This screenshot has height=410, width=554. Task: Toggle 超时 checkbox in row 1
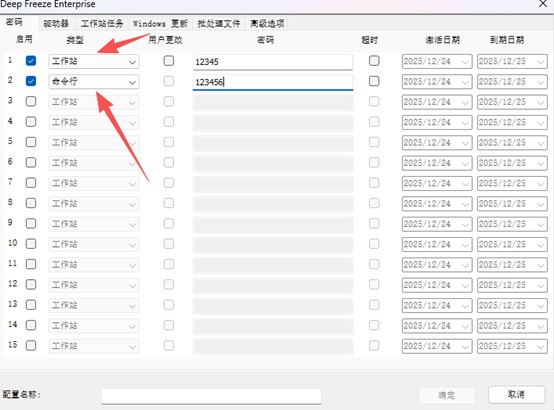pyautogui.click(x=374, y=61)
